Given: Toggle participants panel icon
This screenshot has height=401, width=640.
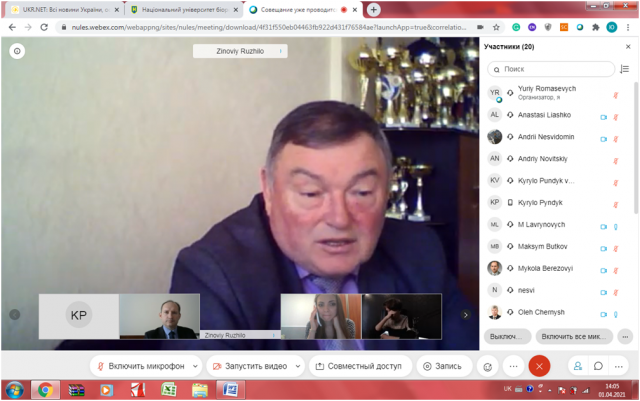Looking at the screenshot, I should pyautogui.click(x=578, y=366).
